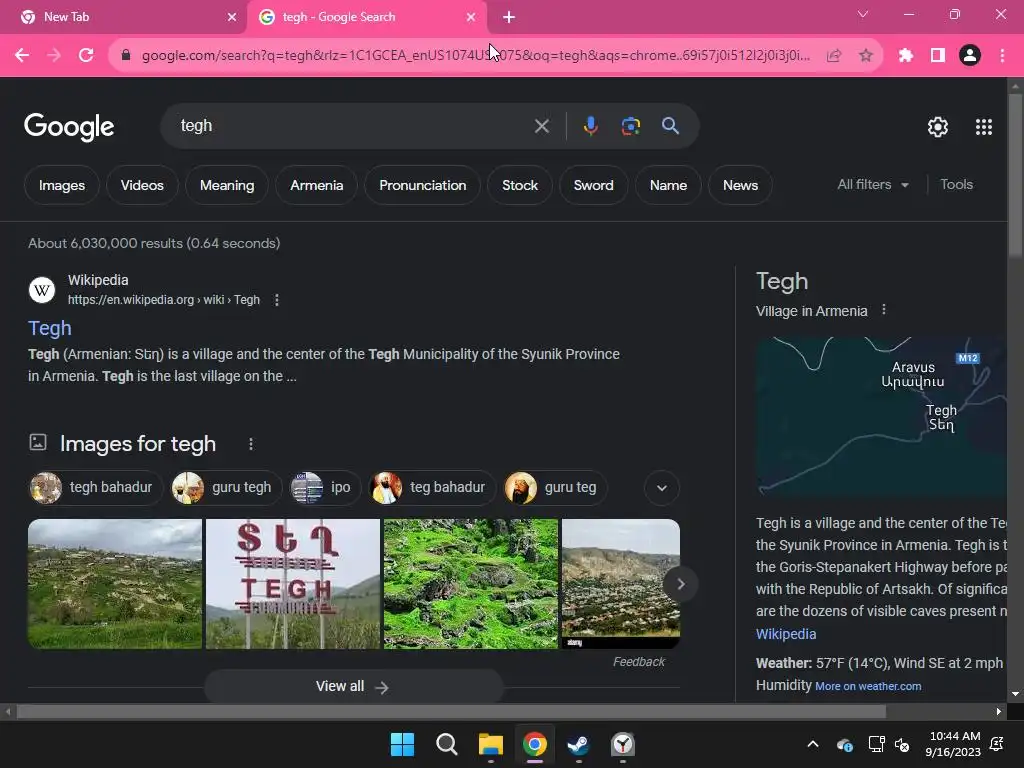Open the Tegh map in knowledge panel
The height and width of the screenshot is (768, 1024).
click(881, 417)
